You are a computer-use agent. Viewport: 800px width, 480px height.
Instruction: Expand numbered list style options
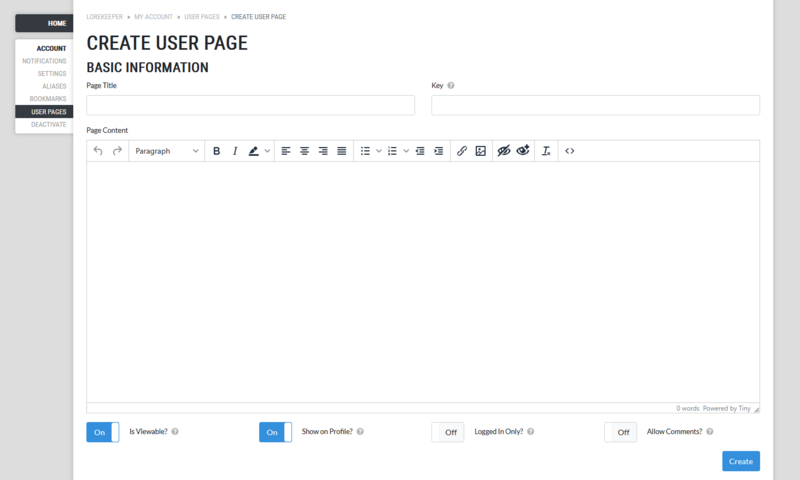point(406,151)
